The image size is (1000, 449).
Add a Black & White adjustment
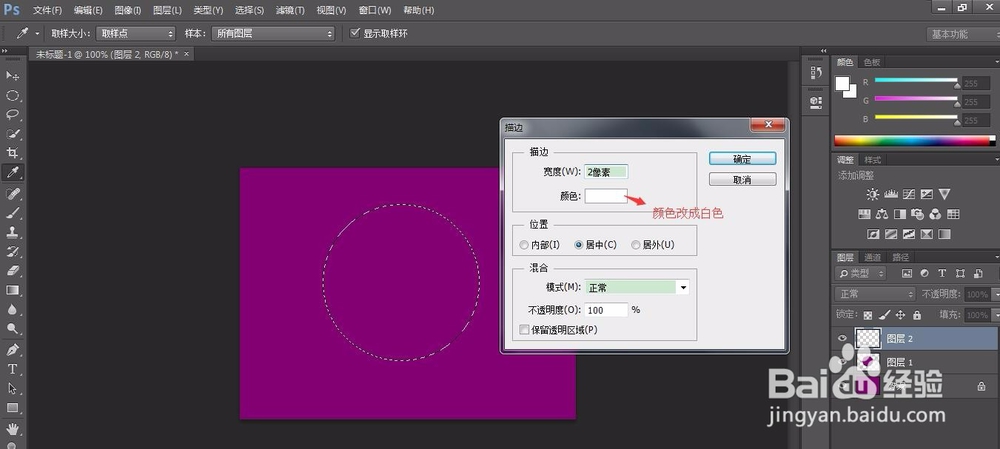tap(900, 214)
